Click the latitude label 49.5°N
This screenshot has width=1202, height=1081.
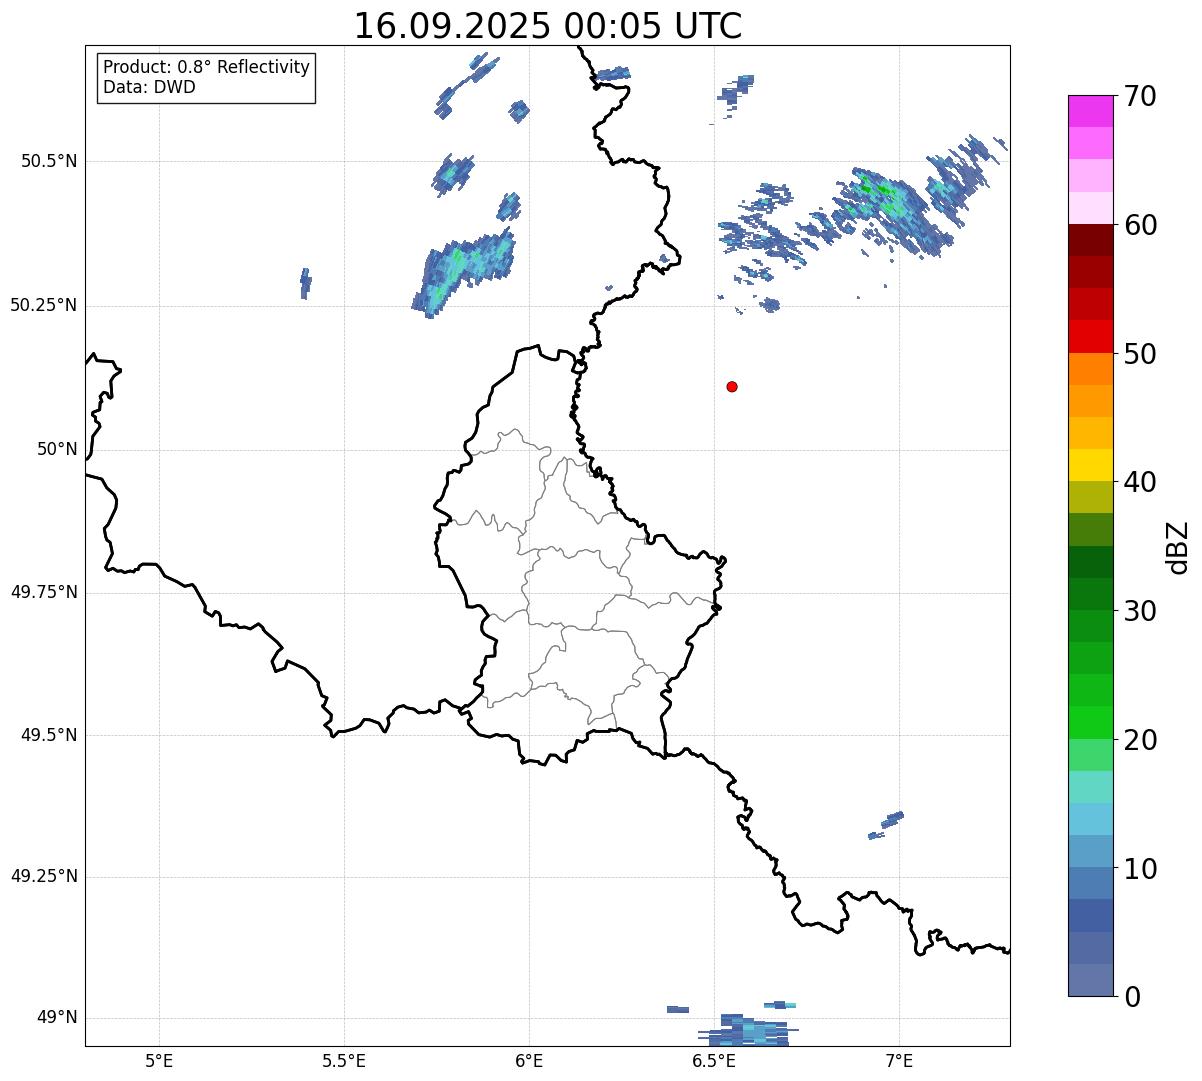coord(49,735)
